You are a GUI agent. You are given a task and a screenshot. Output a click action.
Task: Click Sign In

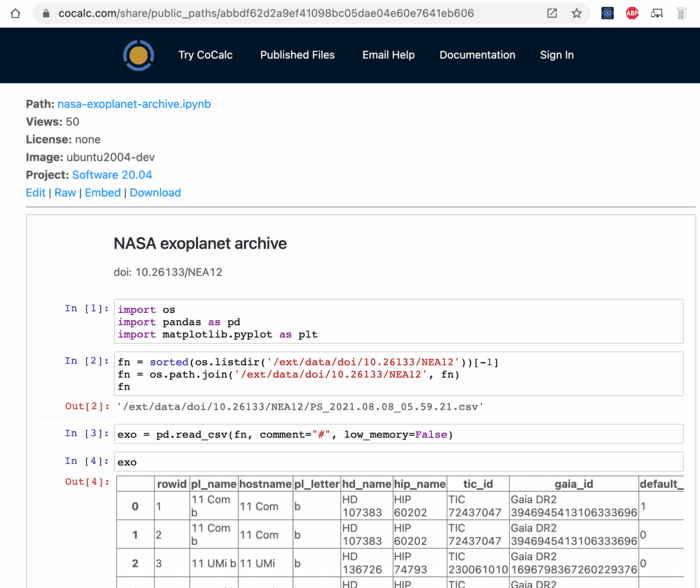(557, 55)
